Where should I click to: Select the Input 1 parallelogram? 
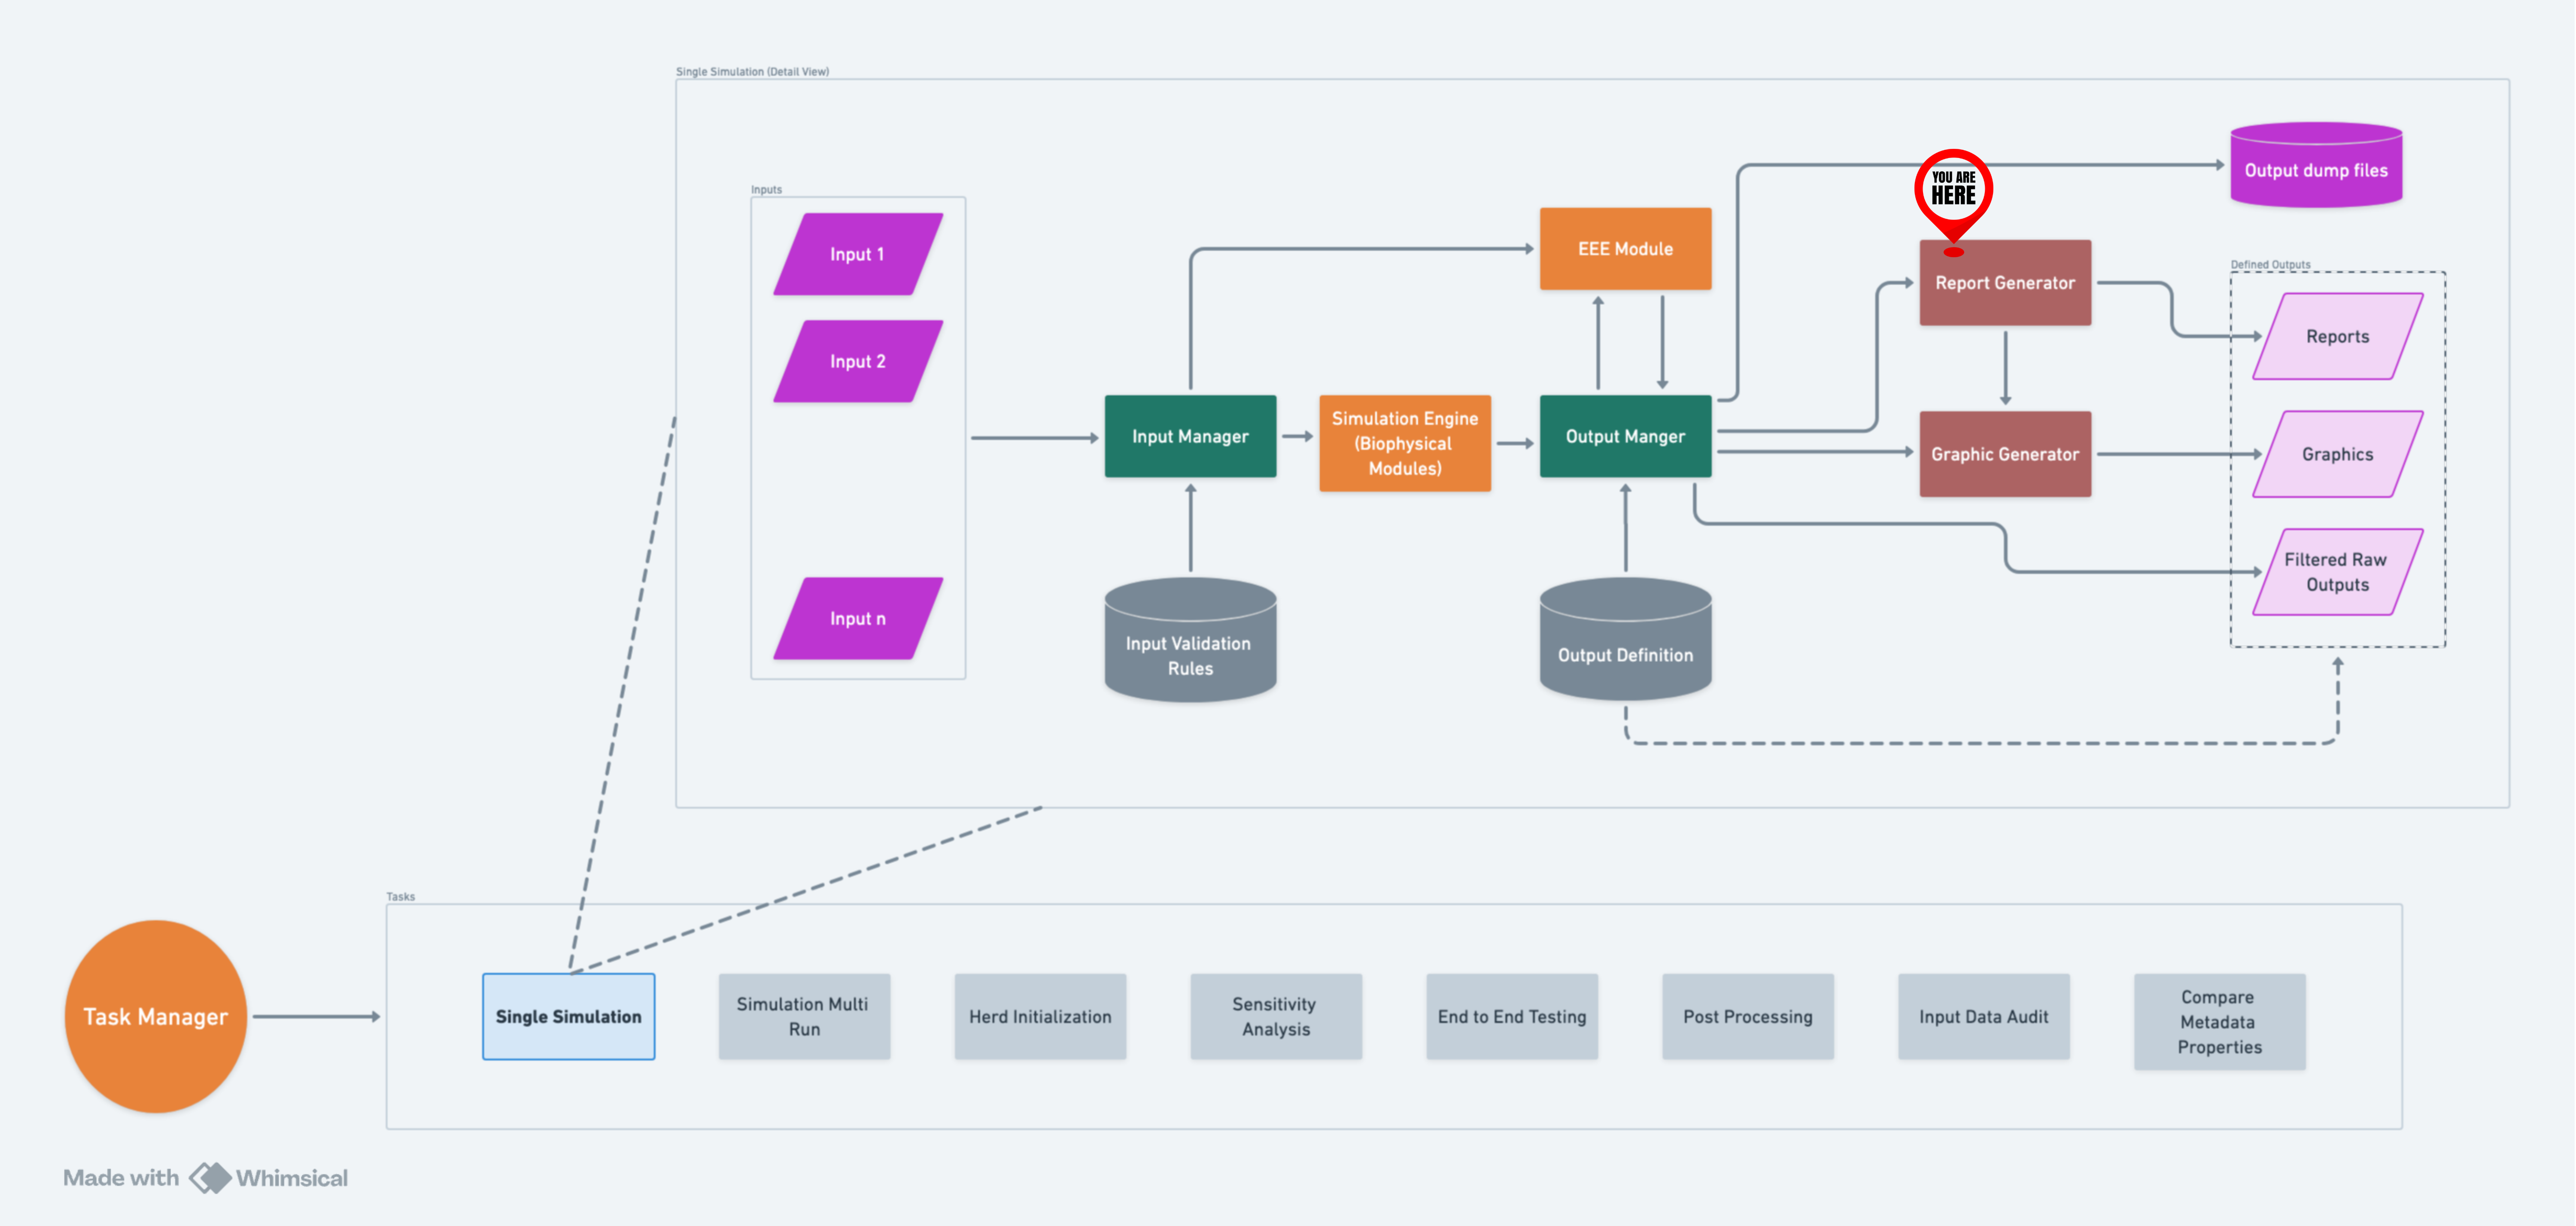pyautogui.click(x=858, y=254)
